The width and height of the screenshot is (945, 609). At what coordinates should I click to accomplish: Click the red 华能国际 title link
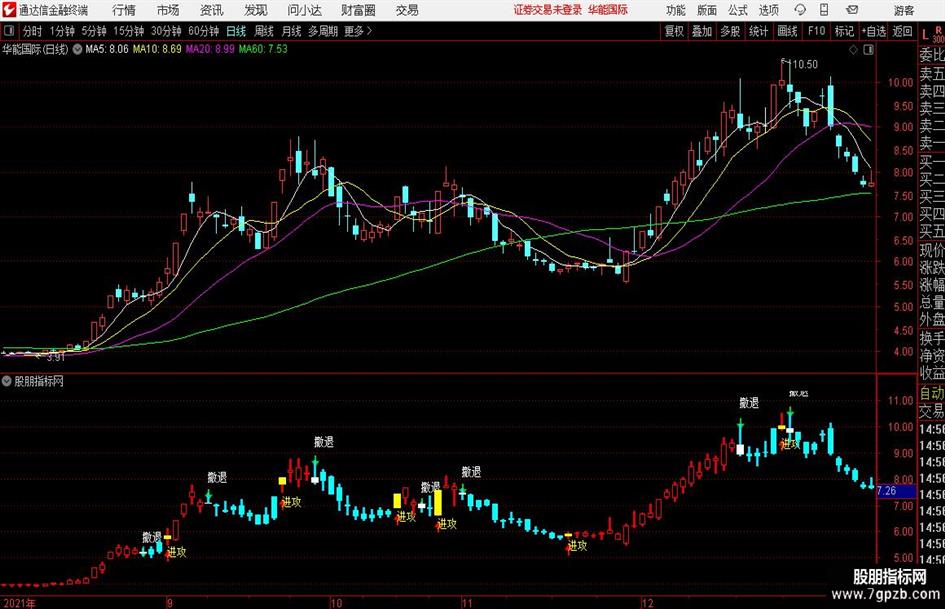click(608, 10)
